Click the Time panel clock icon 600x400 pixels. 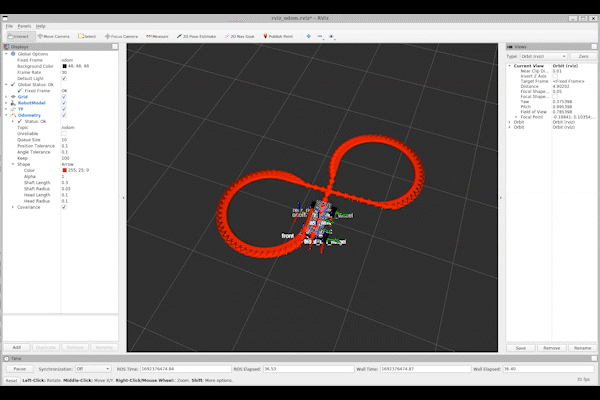(7, 359)
